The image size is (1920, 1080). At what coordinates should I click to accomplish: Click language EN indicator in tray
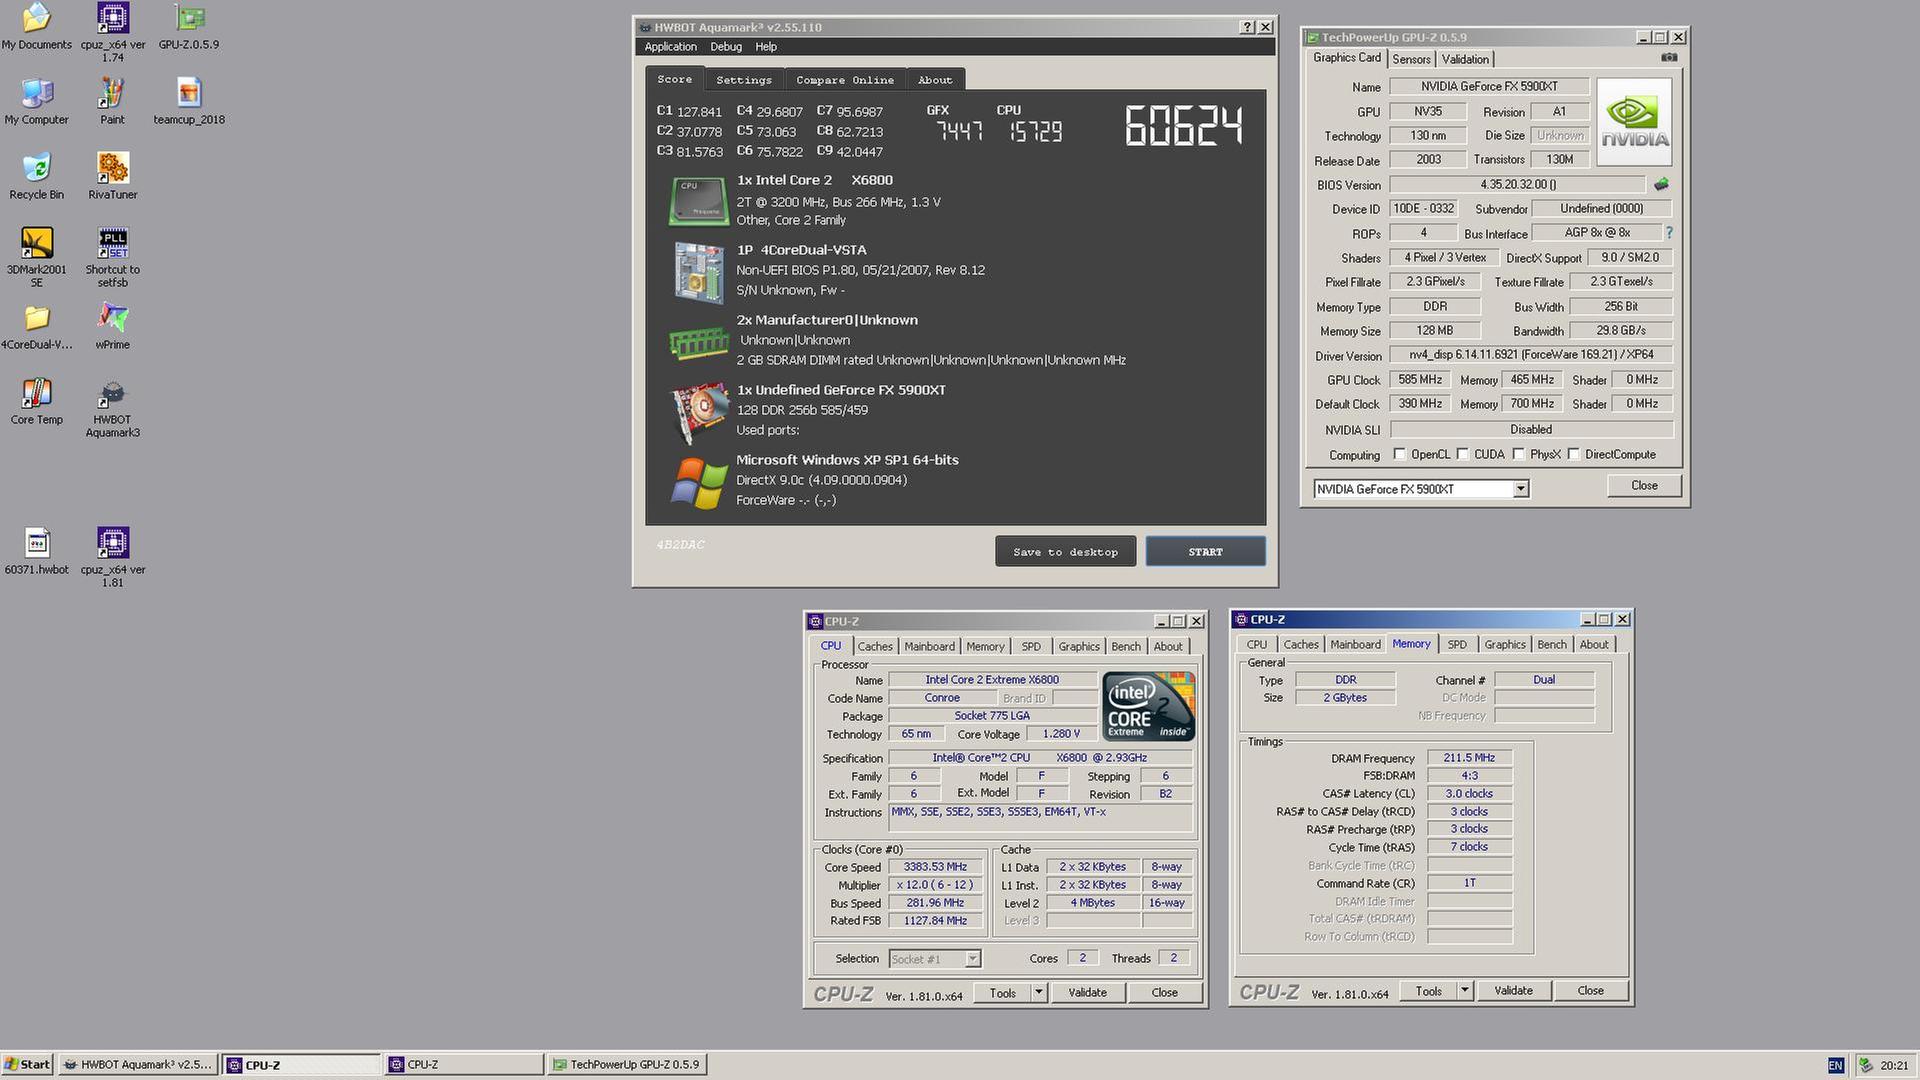[x=1835, y=1065]
